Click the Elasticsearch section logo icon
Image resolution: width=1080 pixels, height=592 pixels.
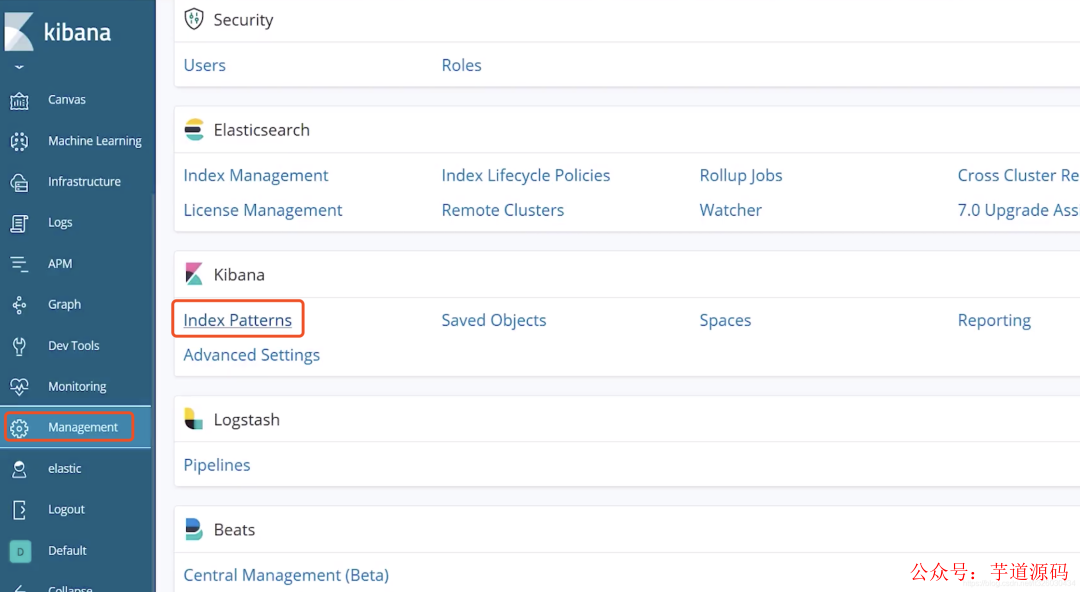[194, 130]
